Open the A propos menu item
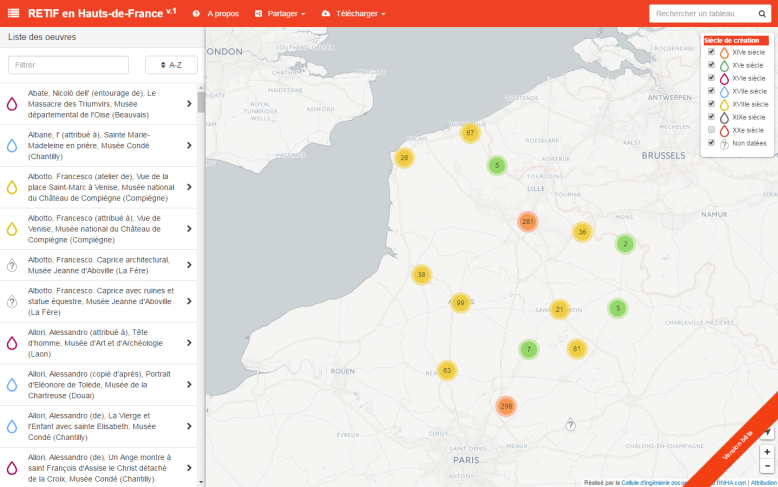Image resolution: width=778 pixels, height=487 pixels. click(x=216, y=14)
